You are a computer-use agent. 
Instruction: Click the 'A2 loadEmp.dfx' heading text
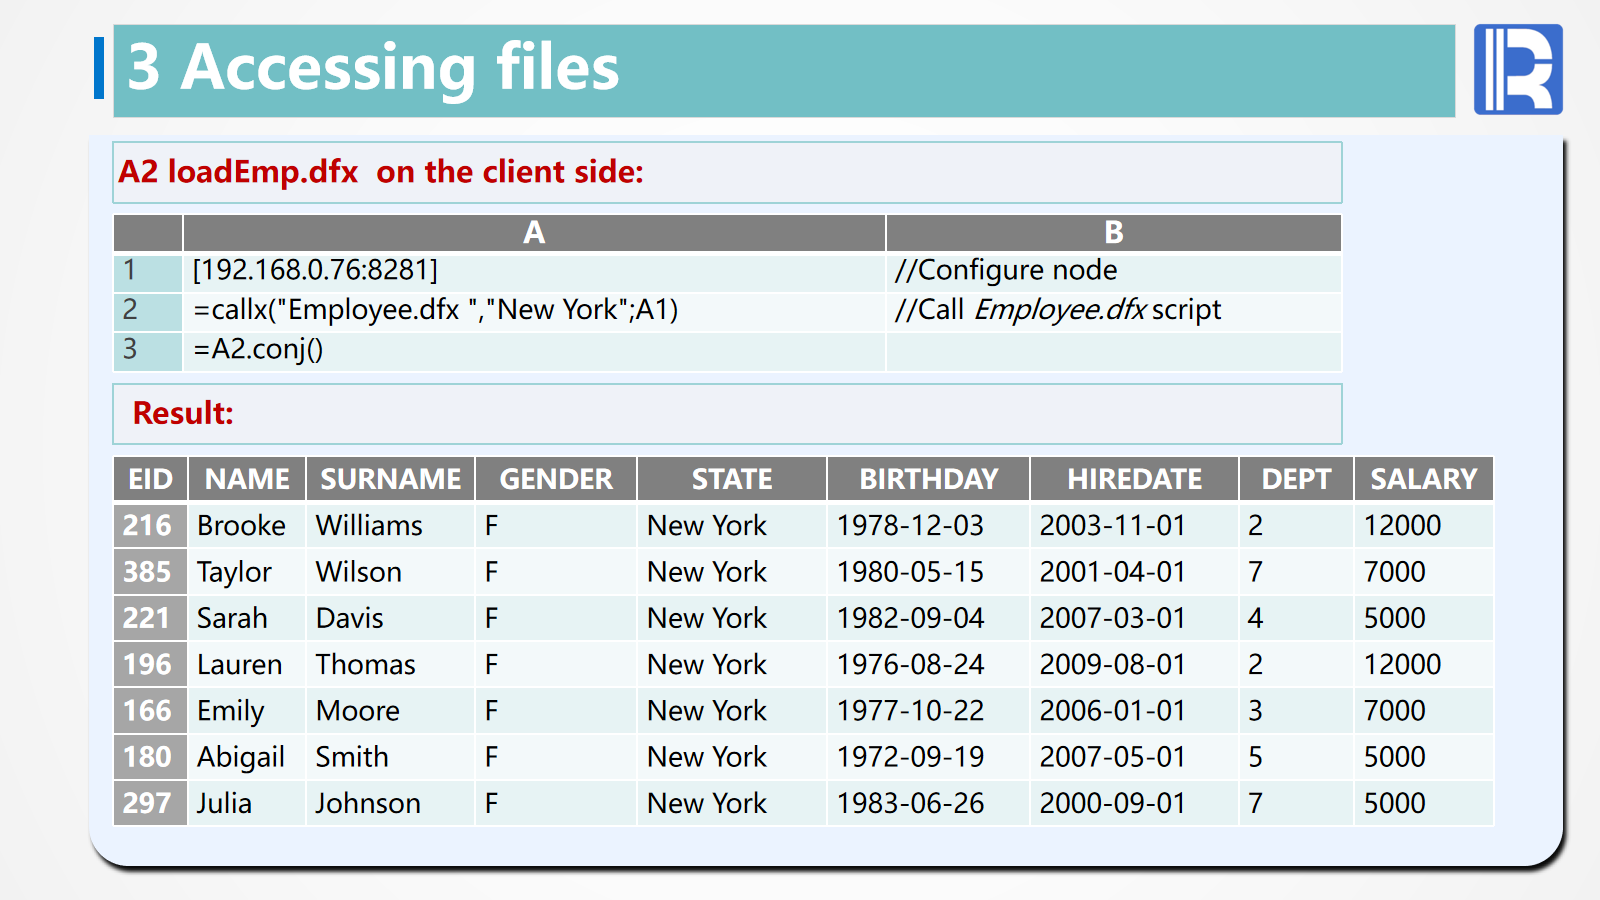point(238,172)
